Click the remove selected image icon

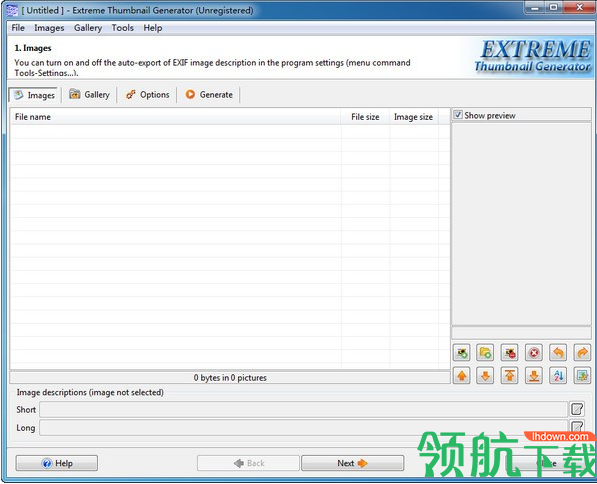pyautogui.click(x=510, y=353)
